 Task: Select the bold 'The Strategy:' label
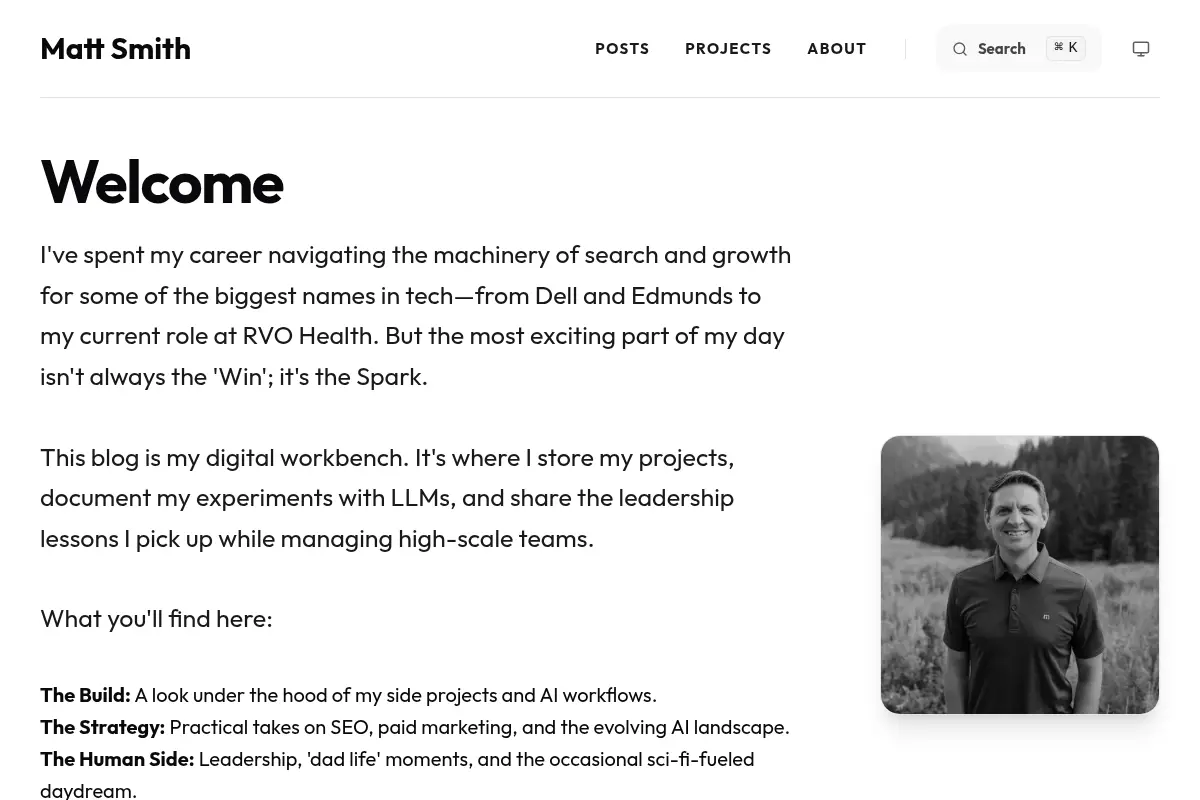[102, 727]
